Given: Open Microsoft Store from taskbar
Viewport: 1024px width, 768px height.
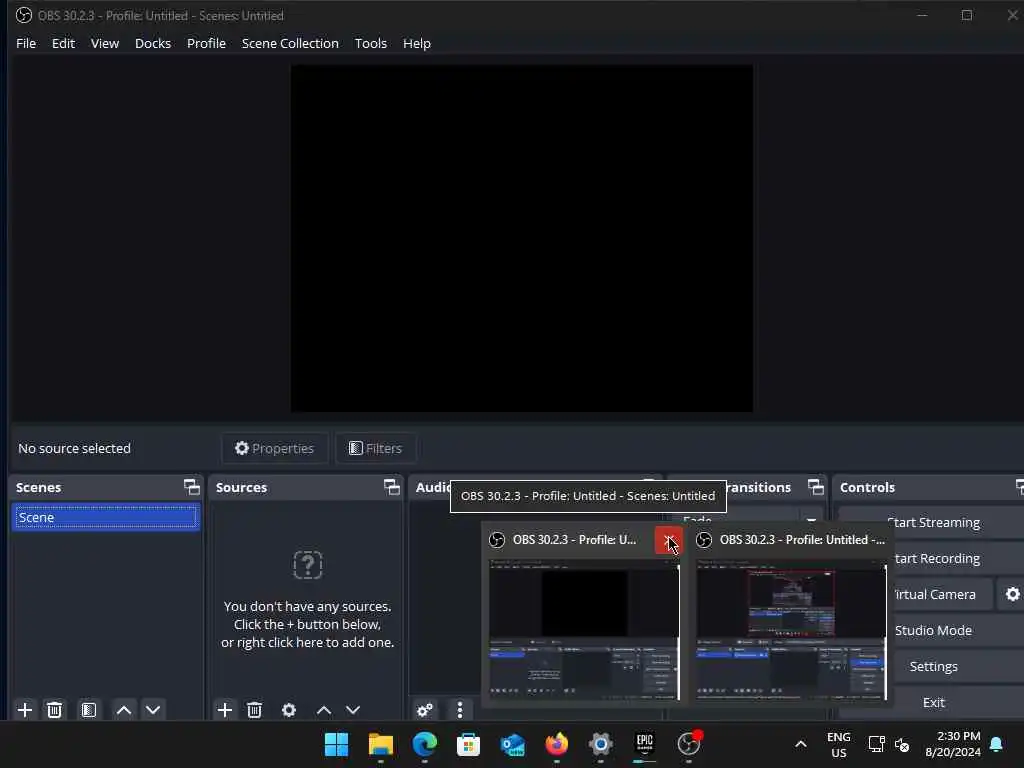Looking at the screenshot, I should tap(468, 744).
